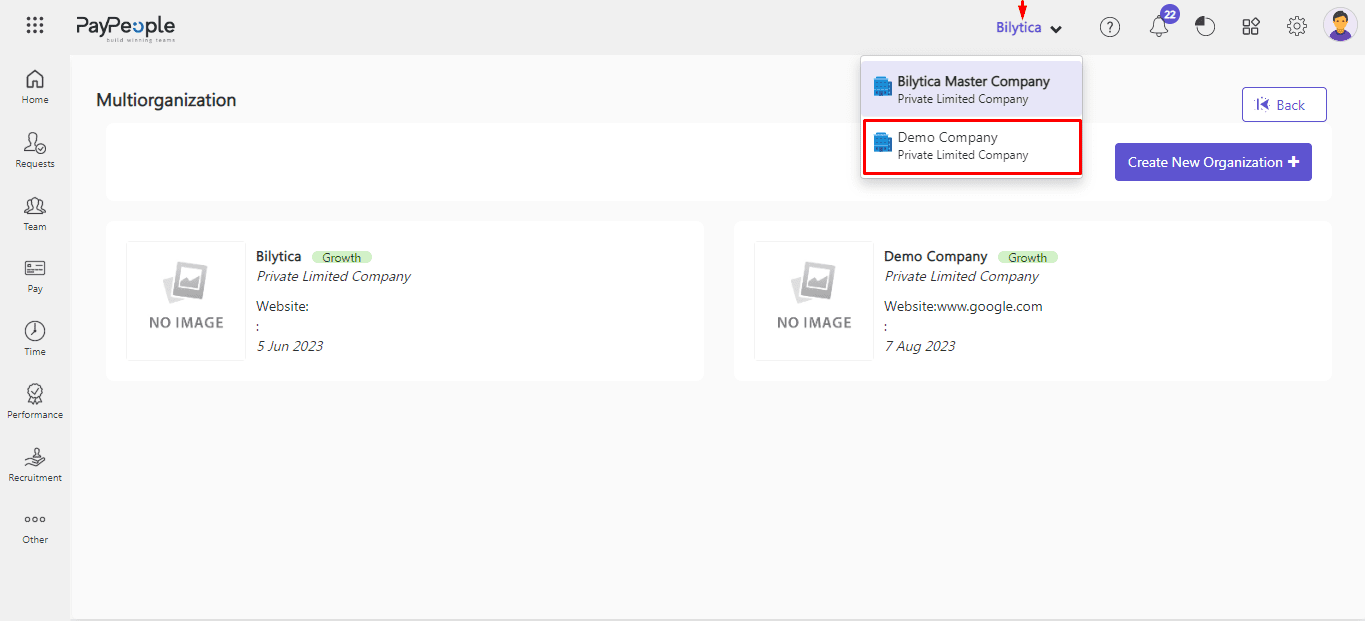The image size is (1365, 621).
Task: Select Bilytica Master Company from dropdown
Action: [x=971, y=89]
